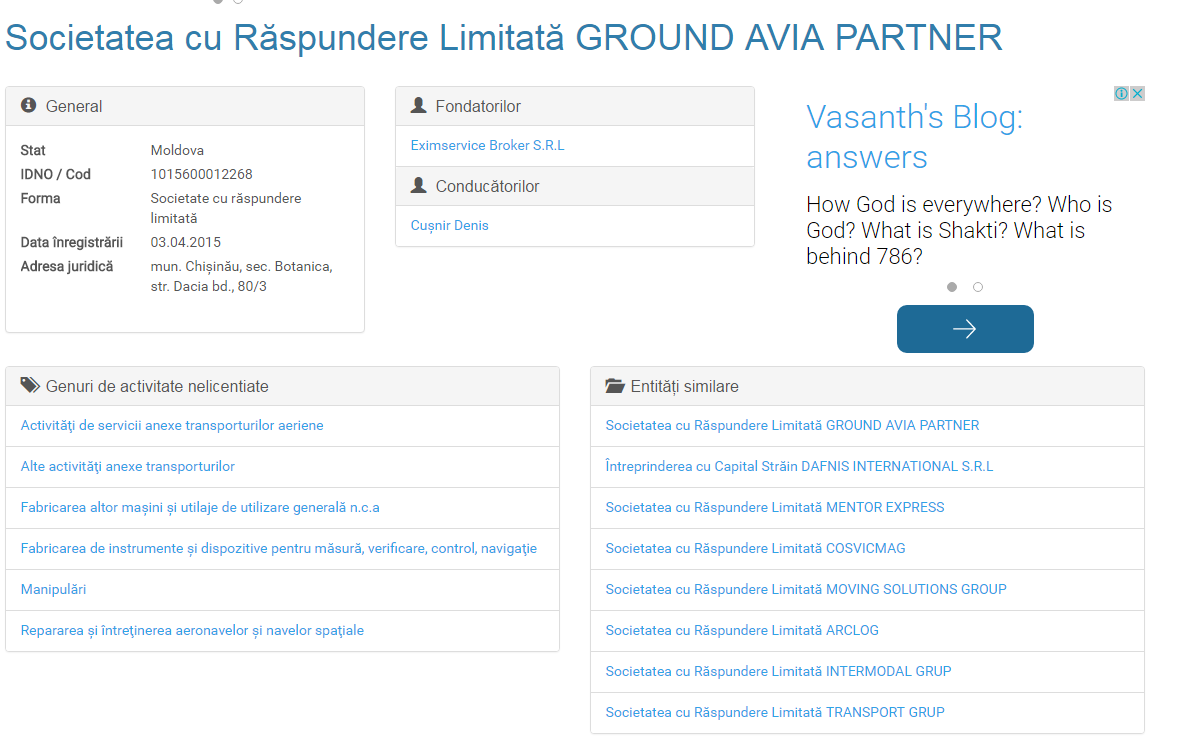Select the second ad carousel dot
This screenshot has height=747, width=1193.
978,287
